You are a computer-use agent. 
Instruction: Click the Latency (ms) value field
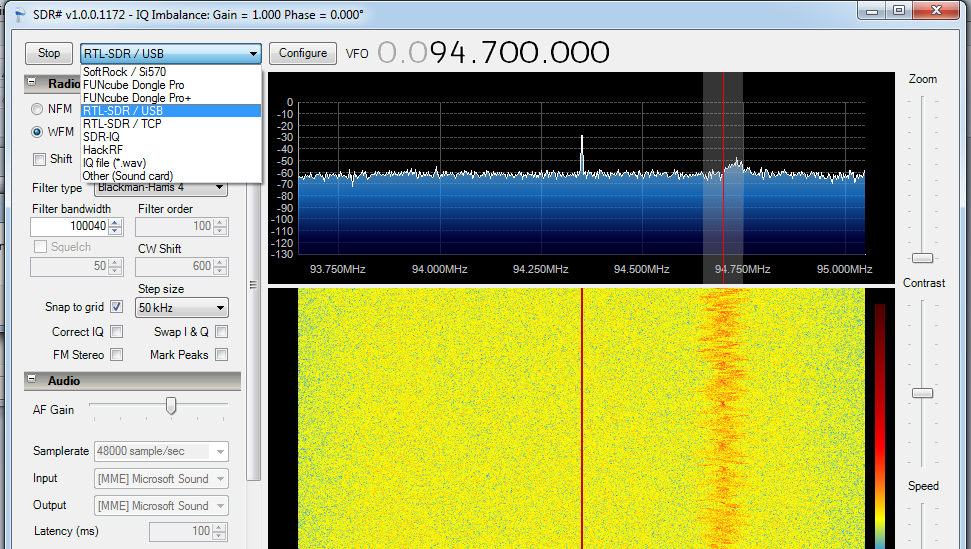point(181,532)
